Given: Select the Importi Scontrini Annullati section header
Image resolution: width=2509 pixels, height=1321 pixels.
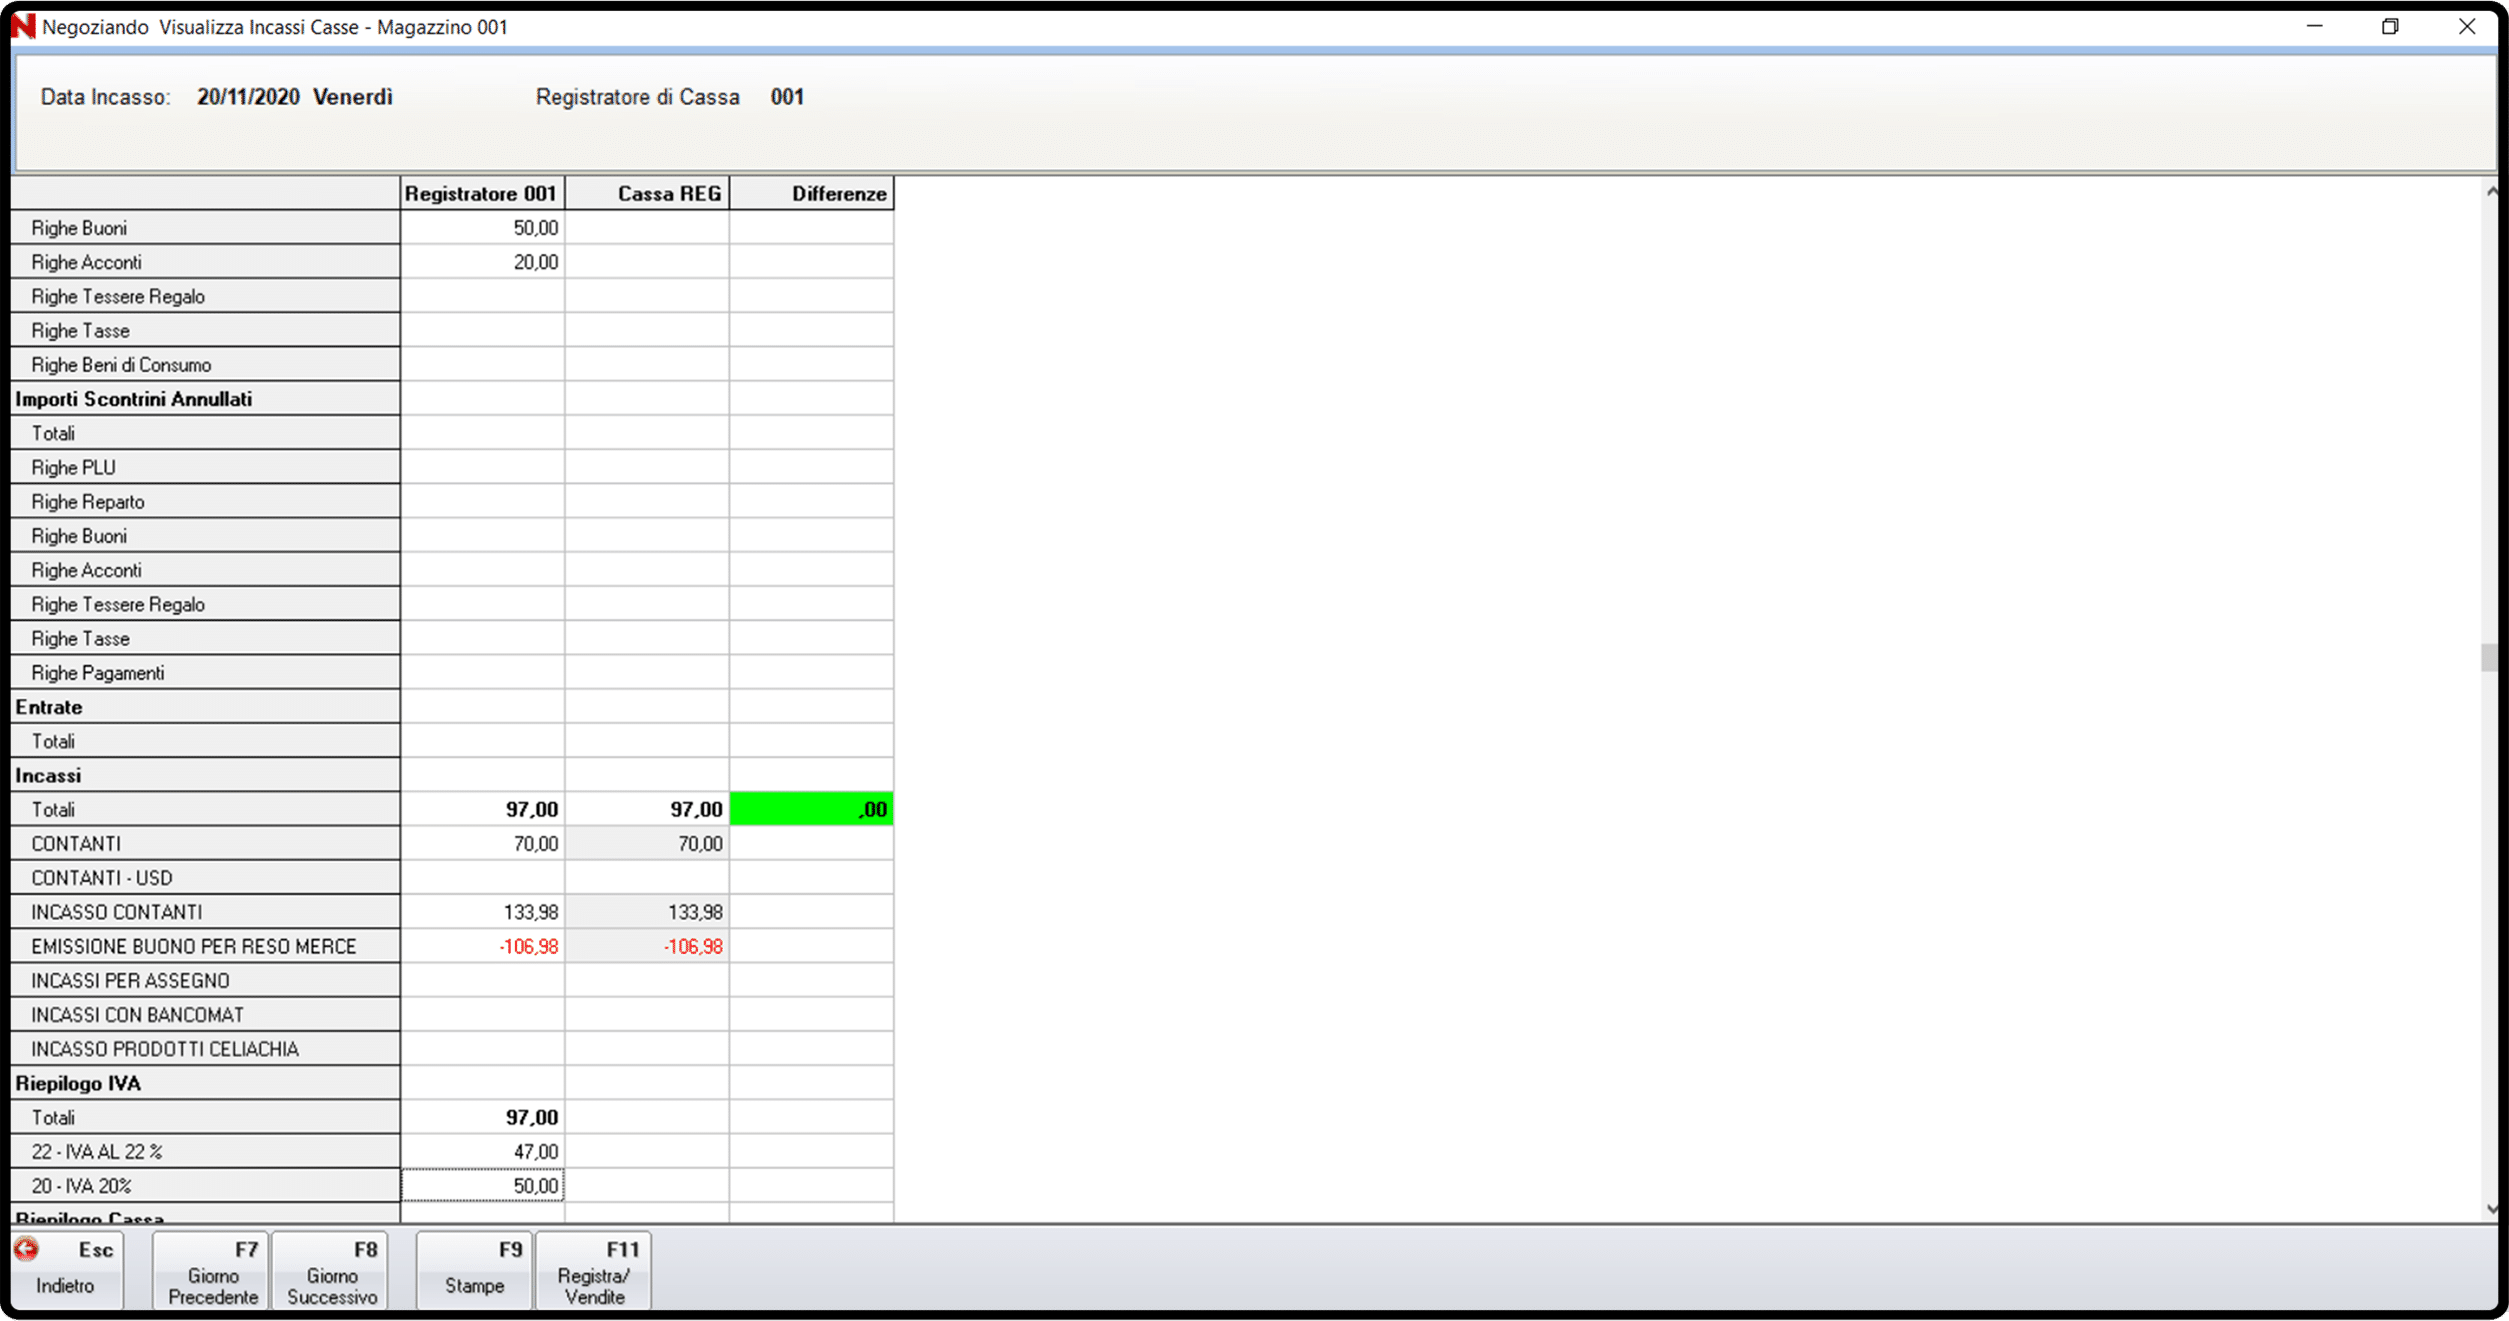Looking at the screenshot, I should click(205, 399).
